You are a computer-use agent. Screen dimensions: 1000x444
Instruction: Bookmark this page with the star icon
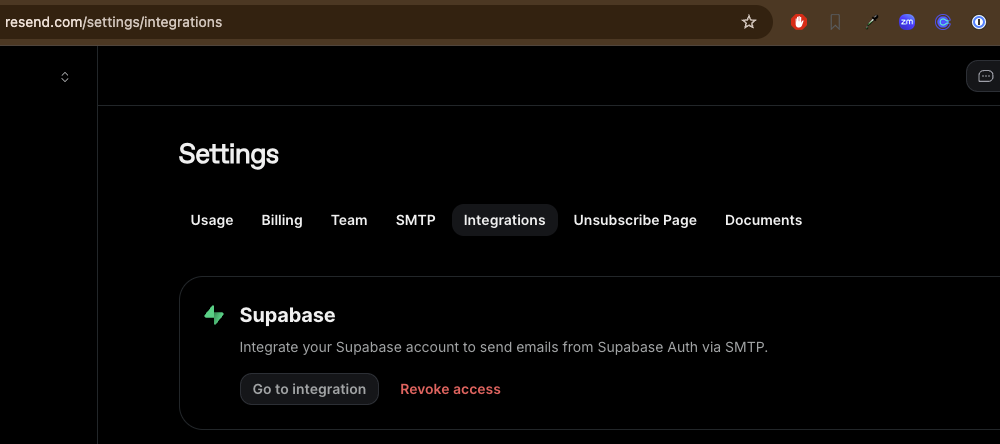click(749, 22)
